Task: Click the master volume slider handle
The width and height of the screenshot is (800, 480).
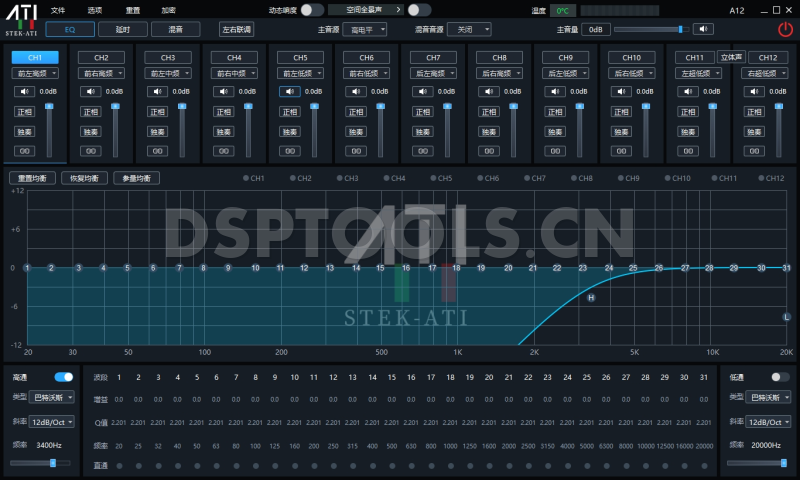Action: coord(681,29)
